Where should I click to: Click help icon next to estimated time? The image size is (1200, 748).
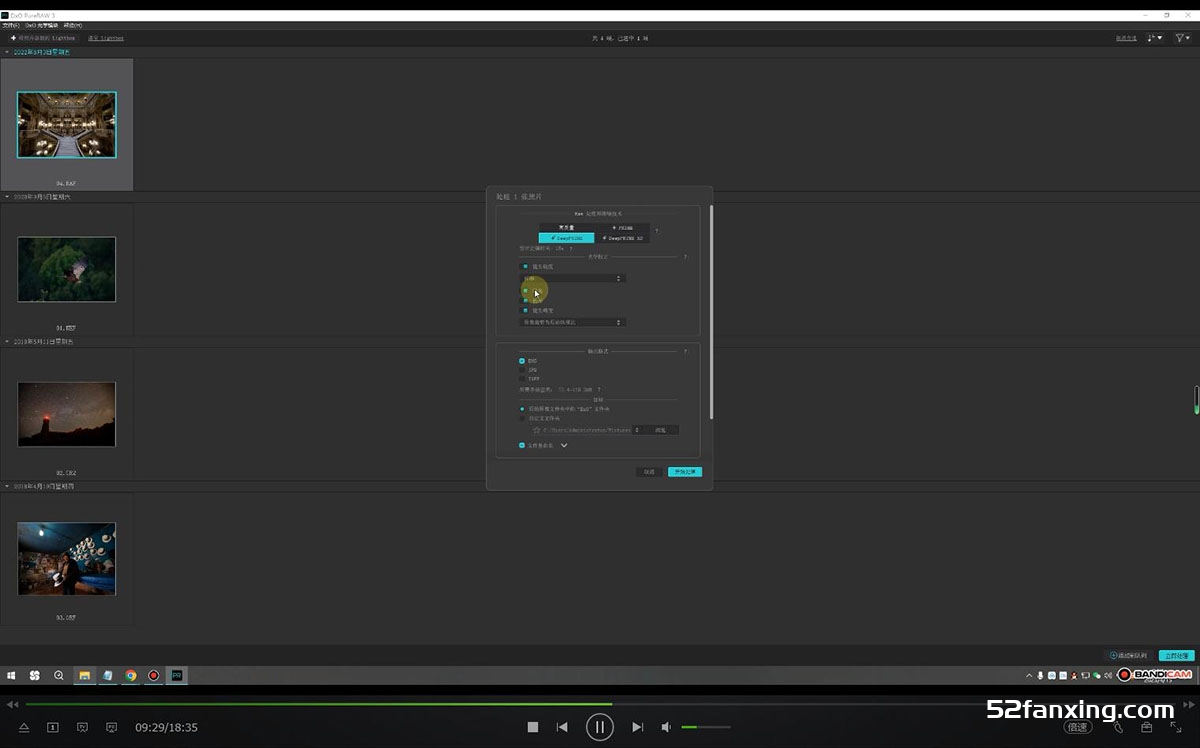(x=571, y=248)
